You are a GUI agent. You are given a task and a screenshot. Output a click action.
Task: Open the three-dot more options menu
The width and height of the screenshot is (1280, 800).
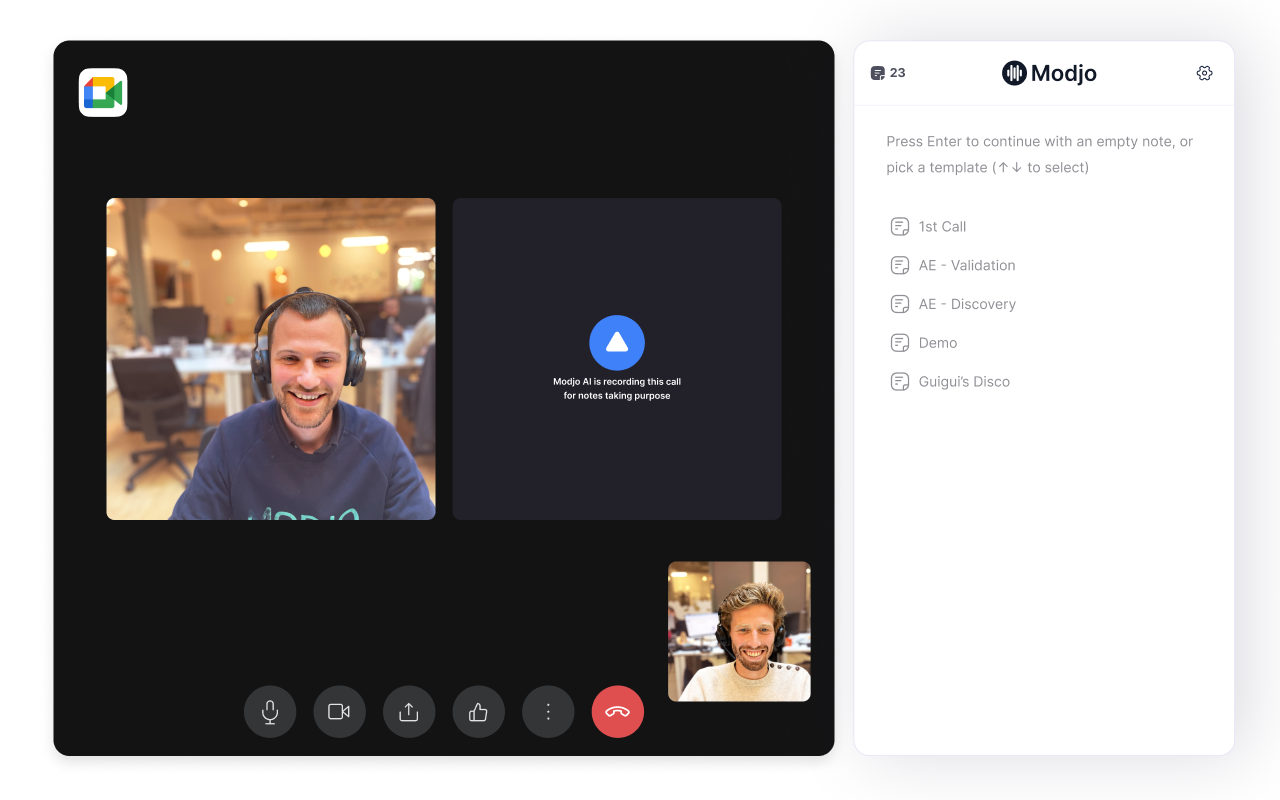(x=548, y=712)
